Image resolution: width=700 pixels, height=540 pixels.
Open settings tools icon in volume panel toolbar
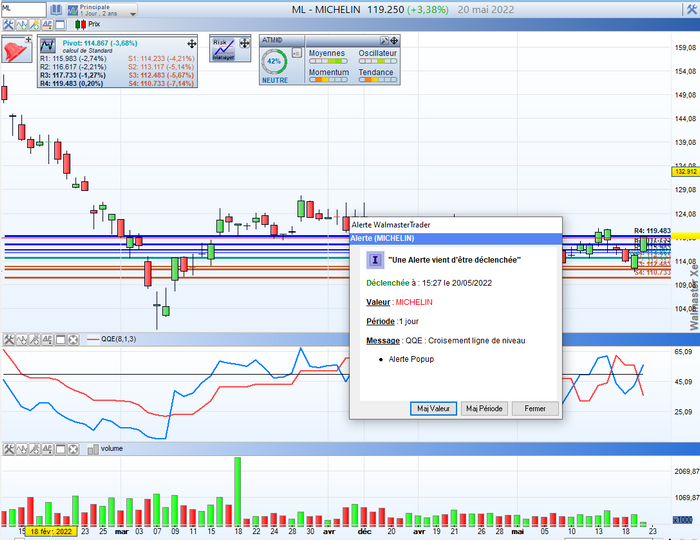[x=8, y=449]
